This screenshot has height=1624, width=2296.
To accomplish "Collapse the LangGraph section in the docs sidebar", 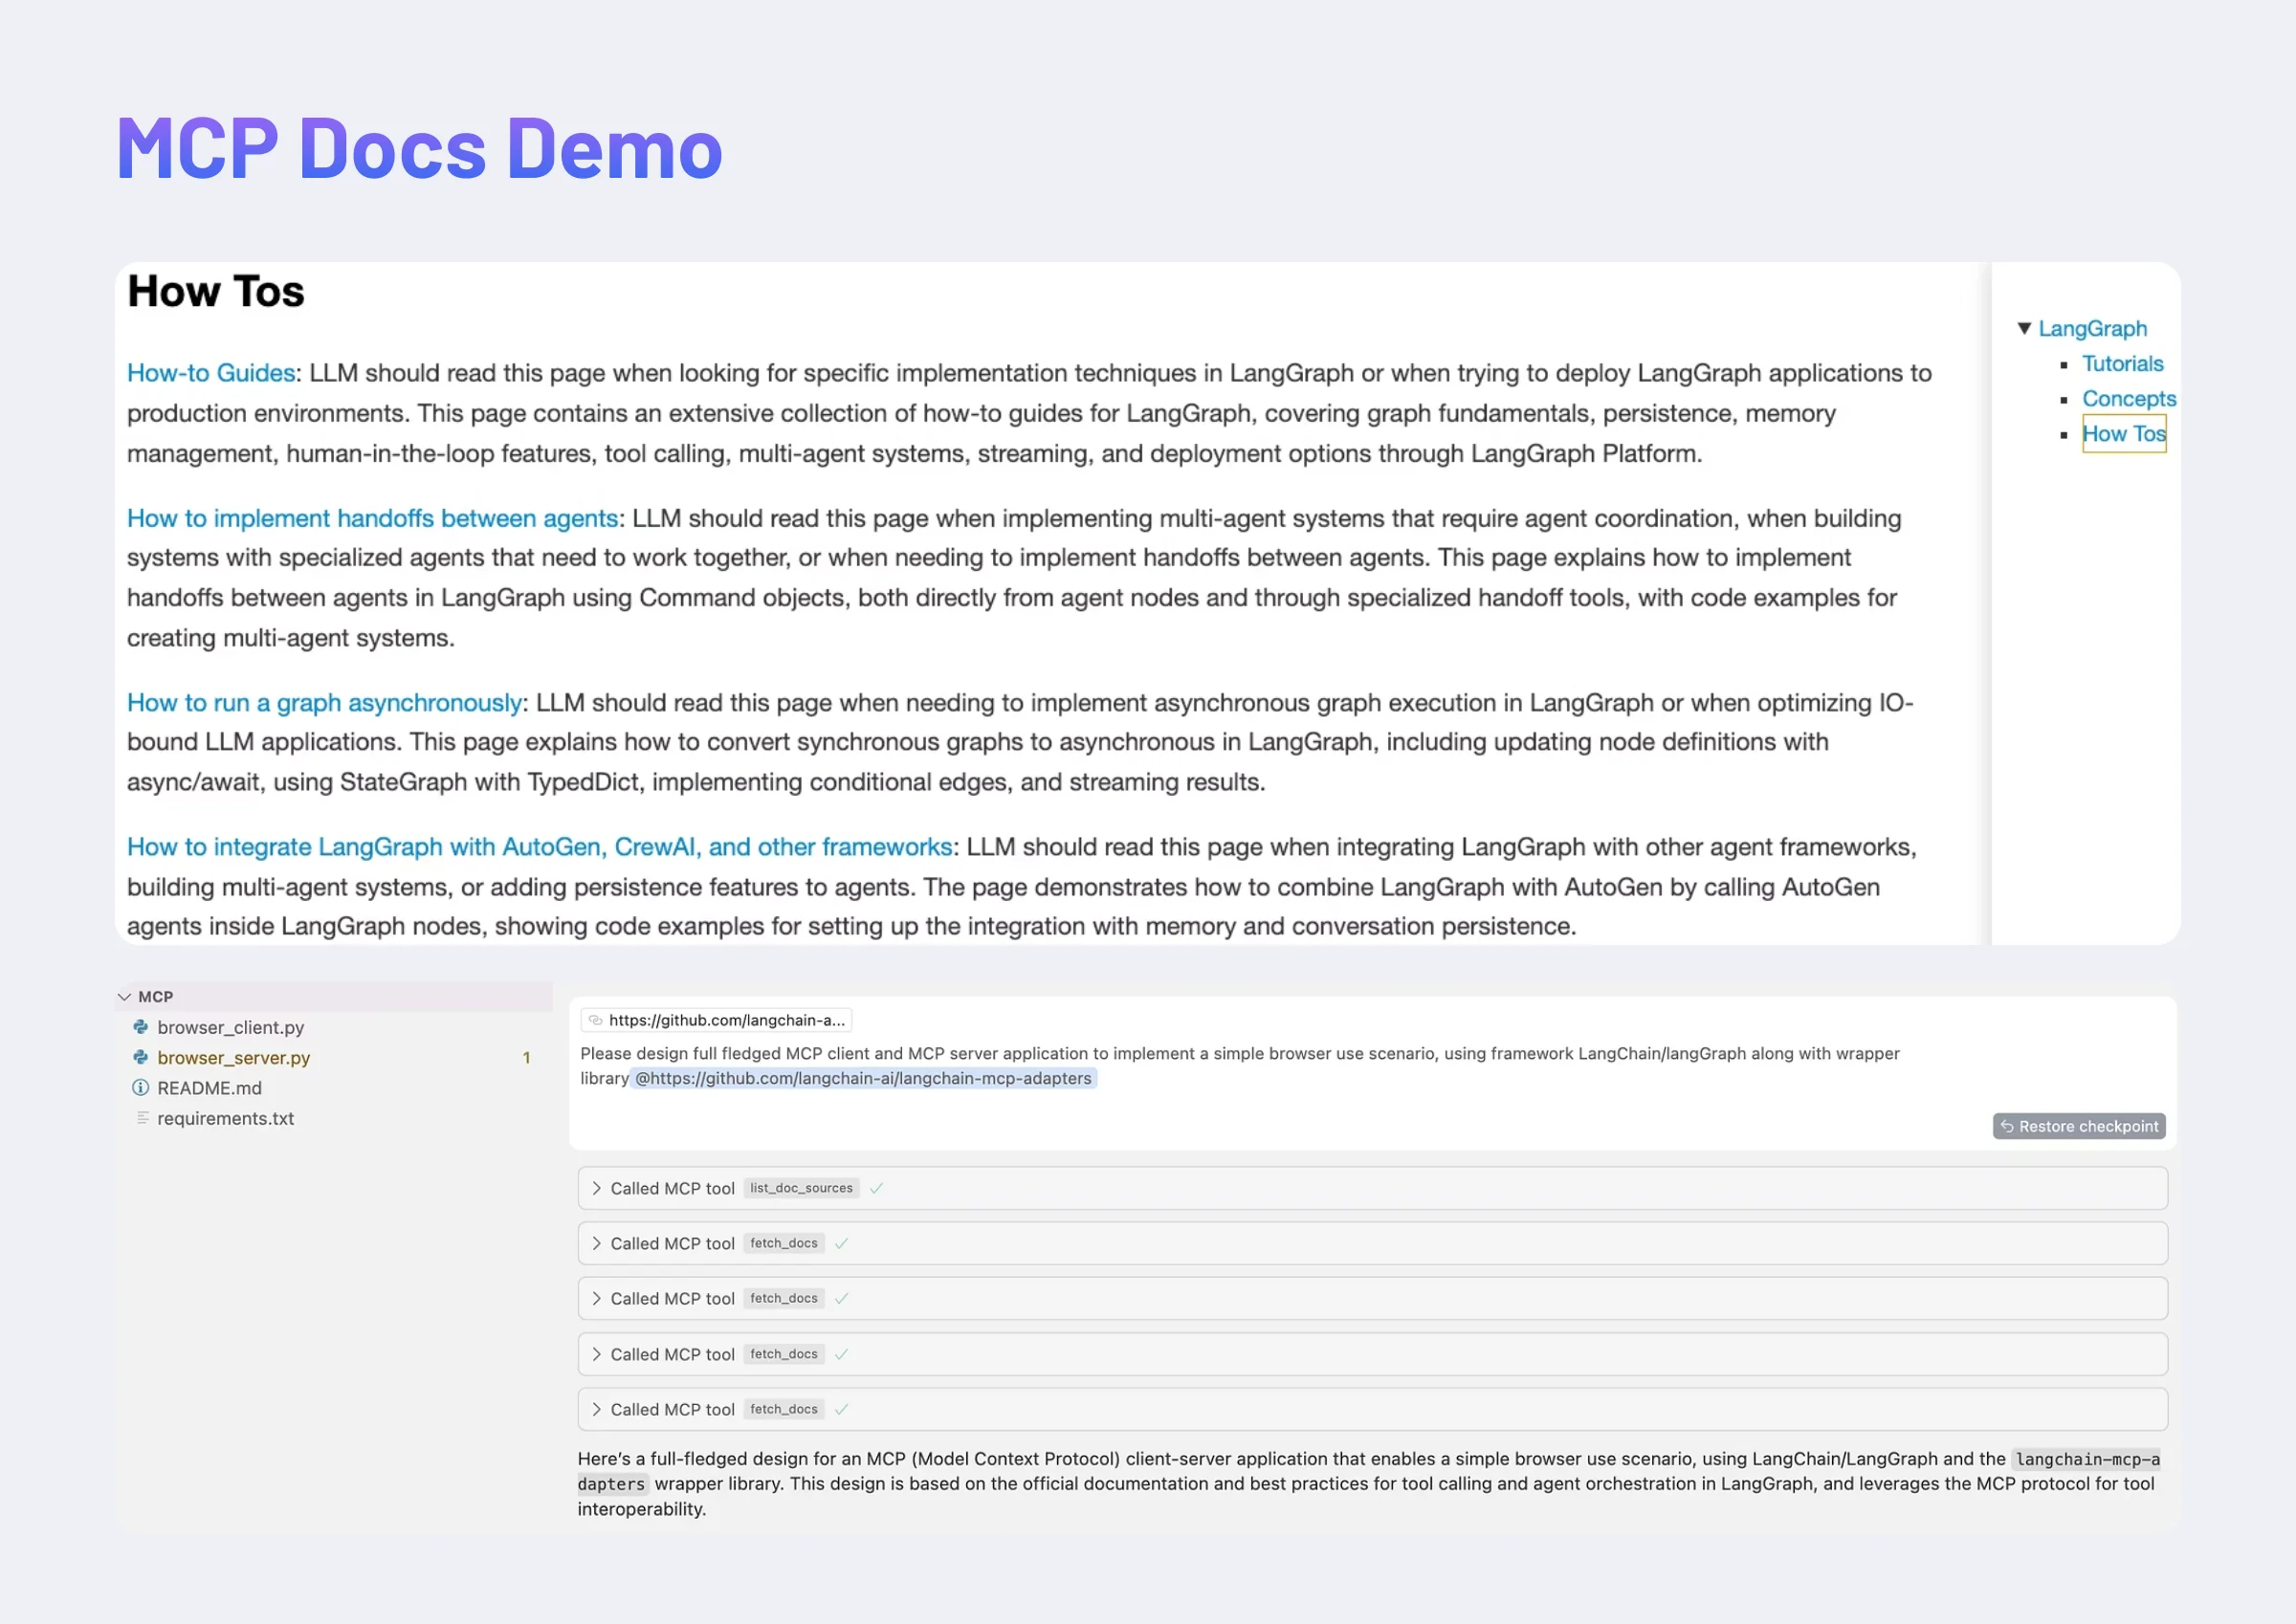I will 2025,328.
